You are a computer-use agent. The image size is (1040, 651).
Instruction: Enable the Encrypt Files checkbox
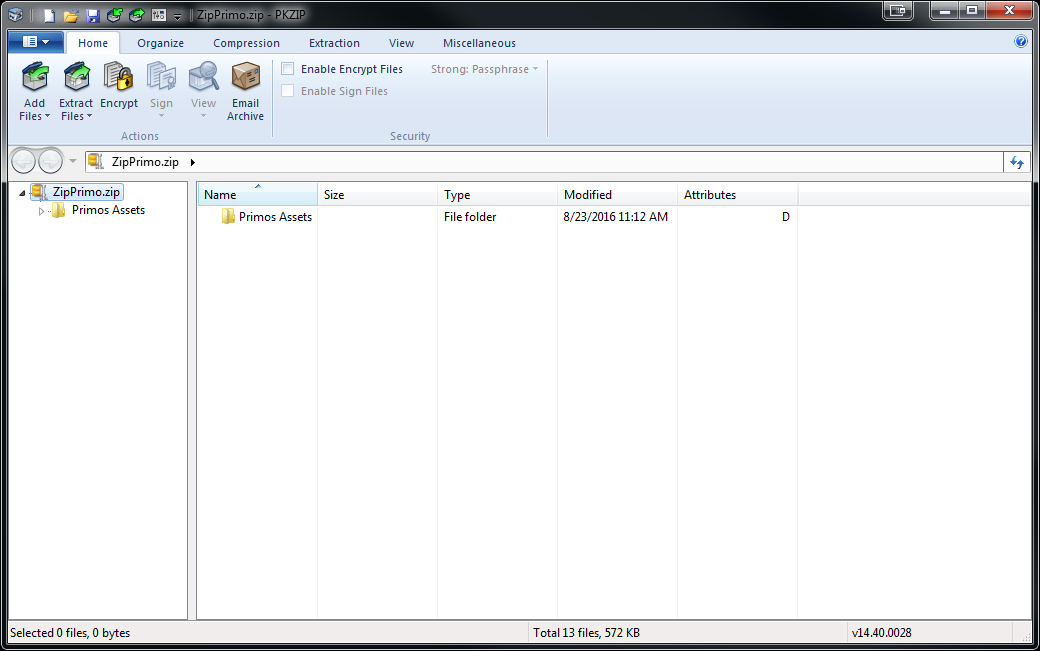(288, 69)
